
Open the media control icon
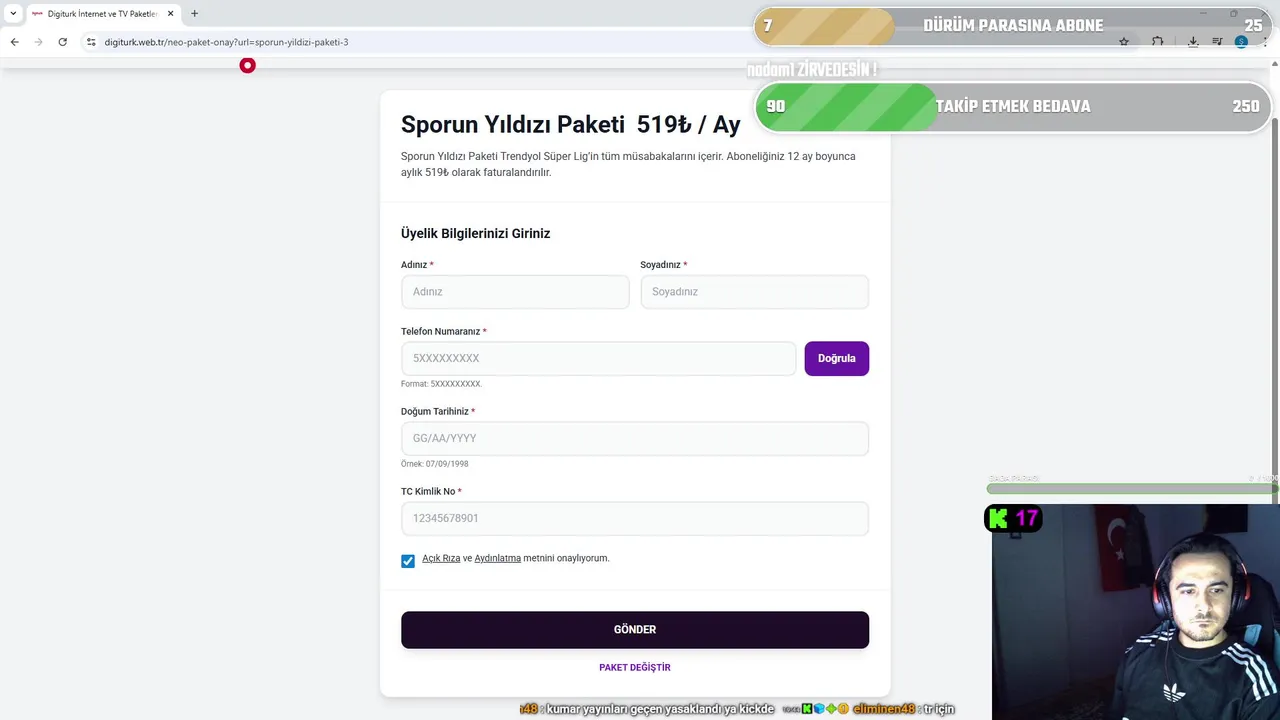point(1217,42)
